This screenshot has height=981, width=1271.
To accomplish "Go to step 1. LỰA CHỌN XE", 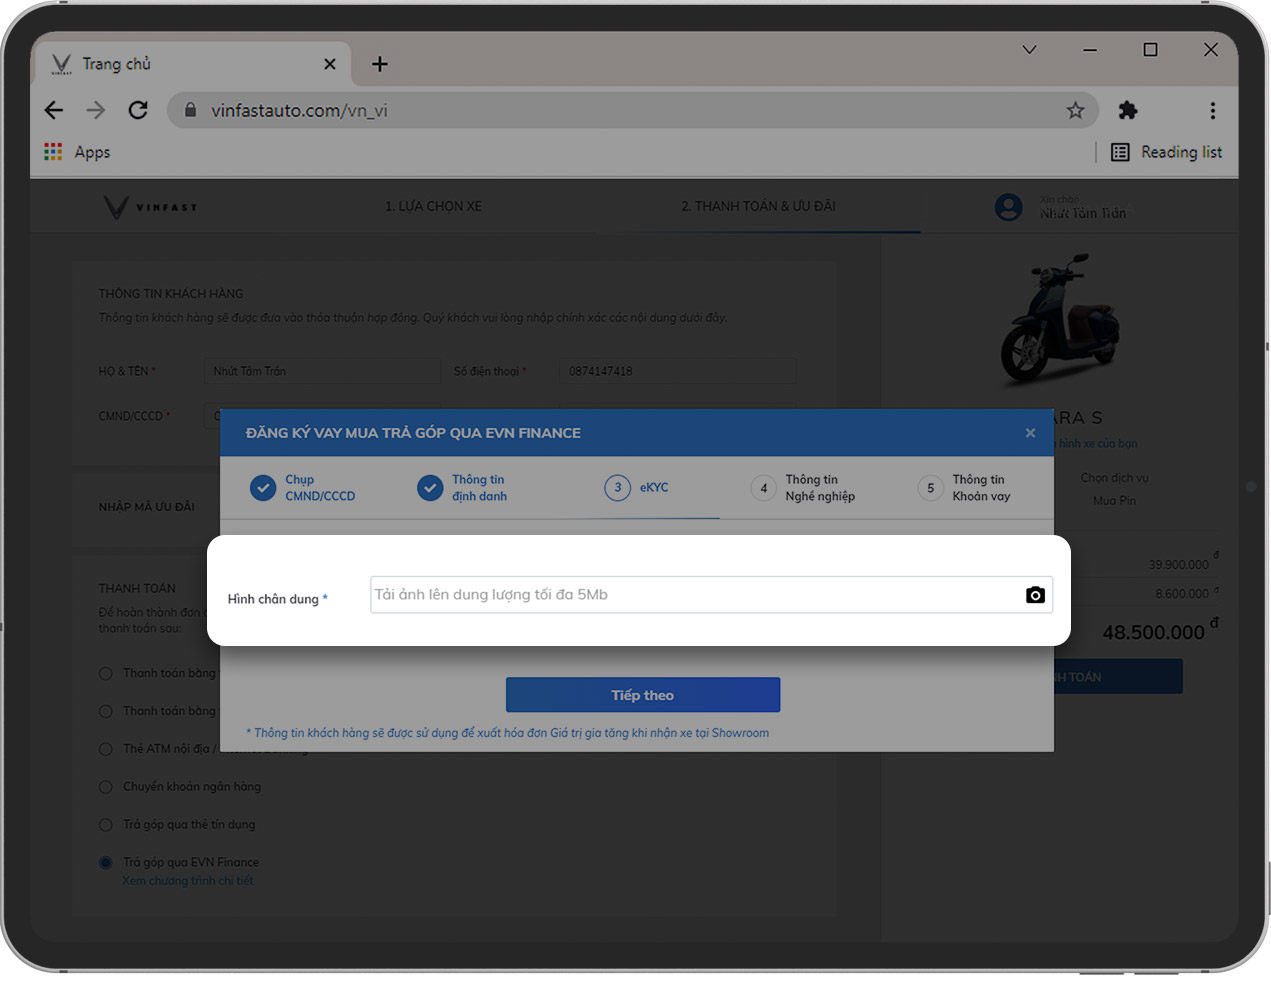I will pos(434,206).
